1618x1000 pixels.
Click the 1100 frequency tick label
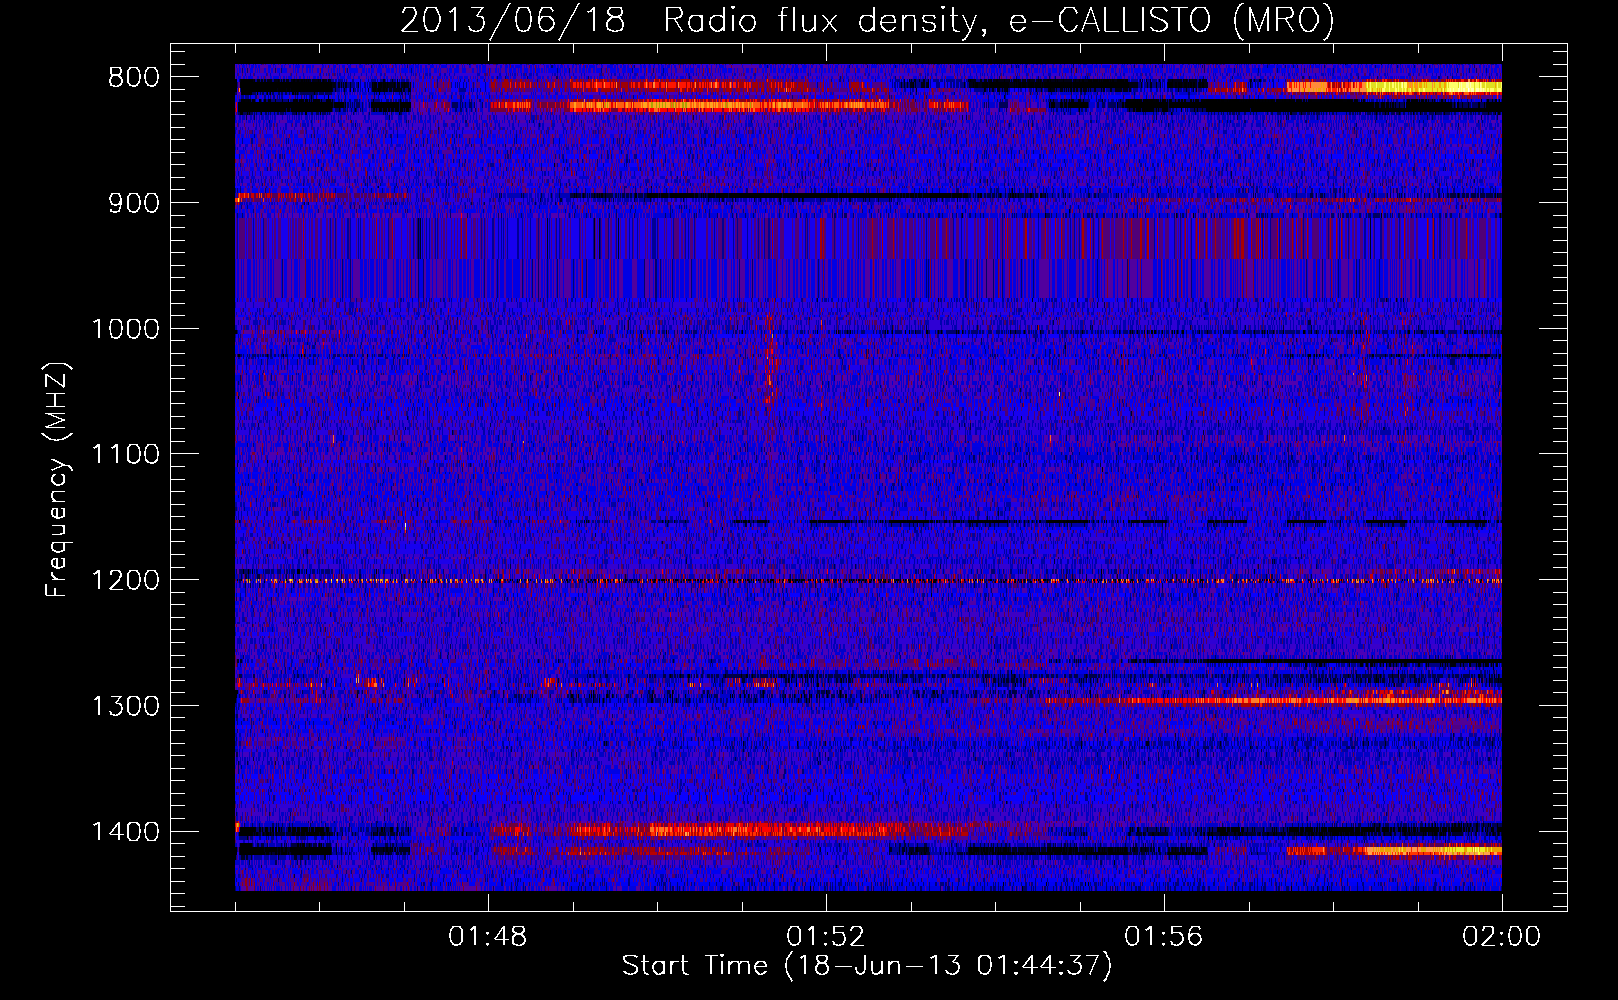coord(125,455)
